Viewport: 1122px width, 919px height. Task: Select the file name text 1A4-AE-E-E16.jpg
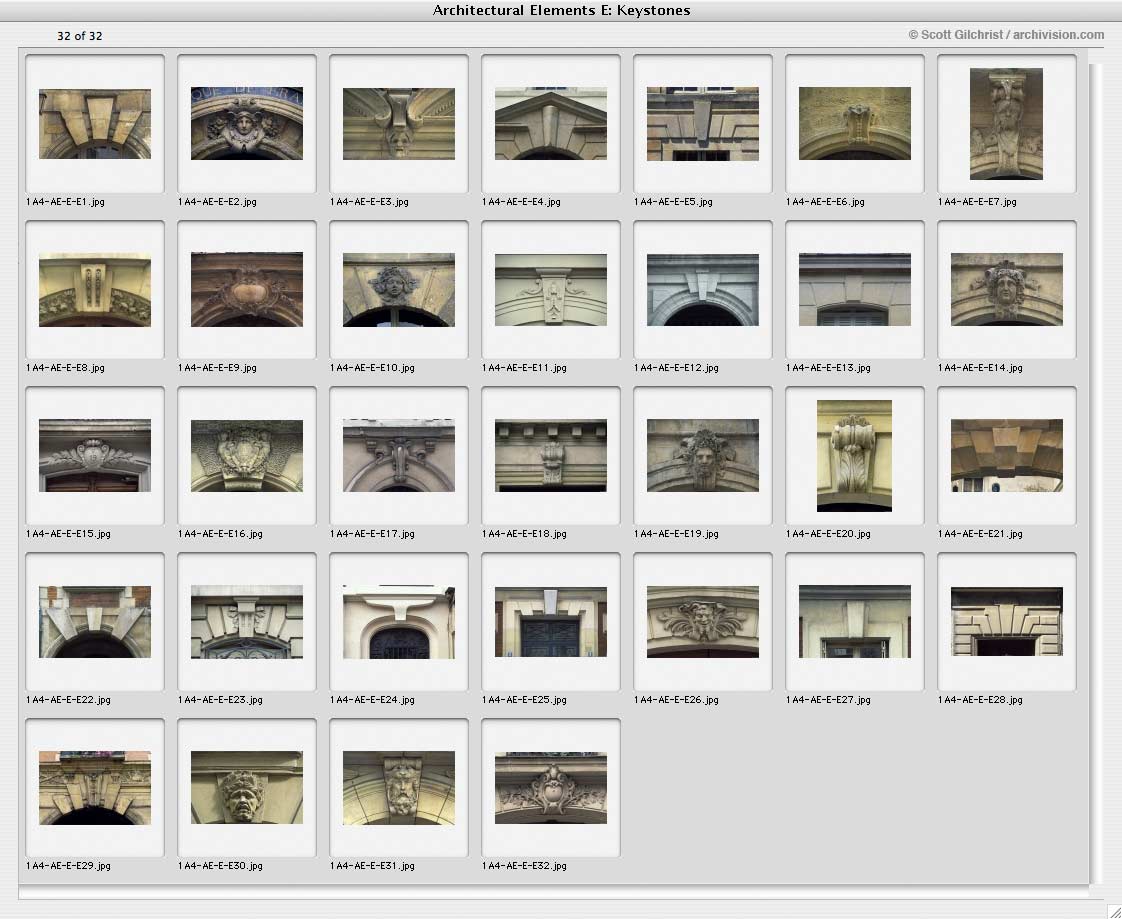coord(220,534)
